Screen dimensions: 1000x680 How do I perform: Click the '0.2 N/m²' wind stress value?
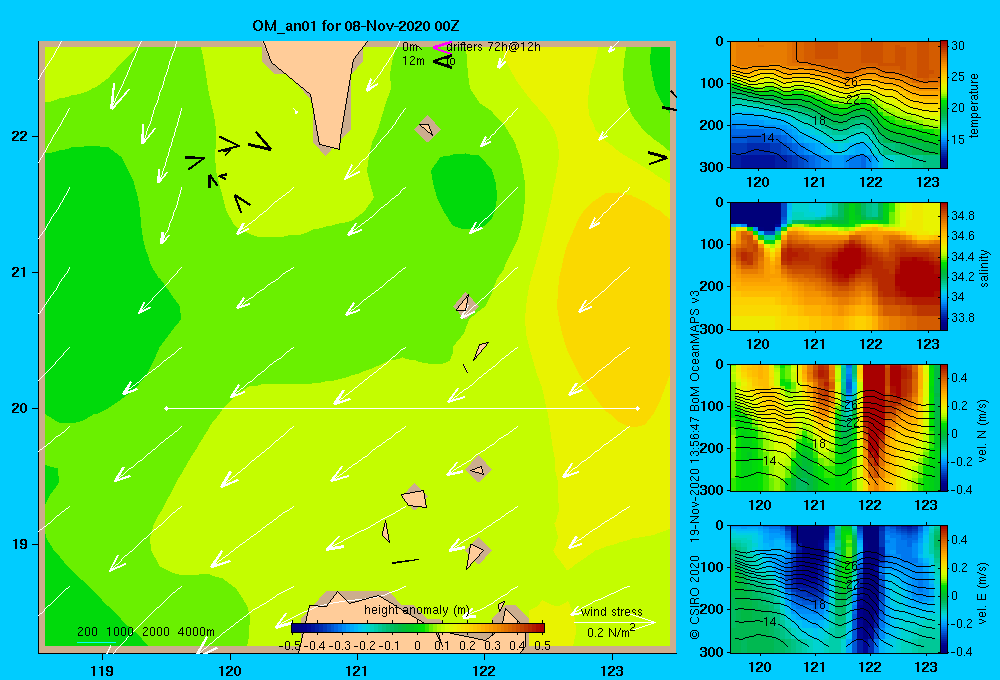[x=611, y=632]
